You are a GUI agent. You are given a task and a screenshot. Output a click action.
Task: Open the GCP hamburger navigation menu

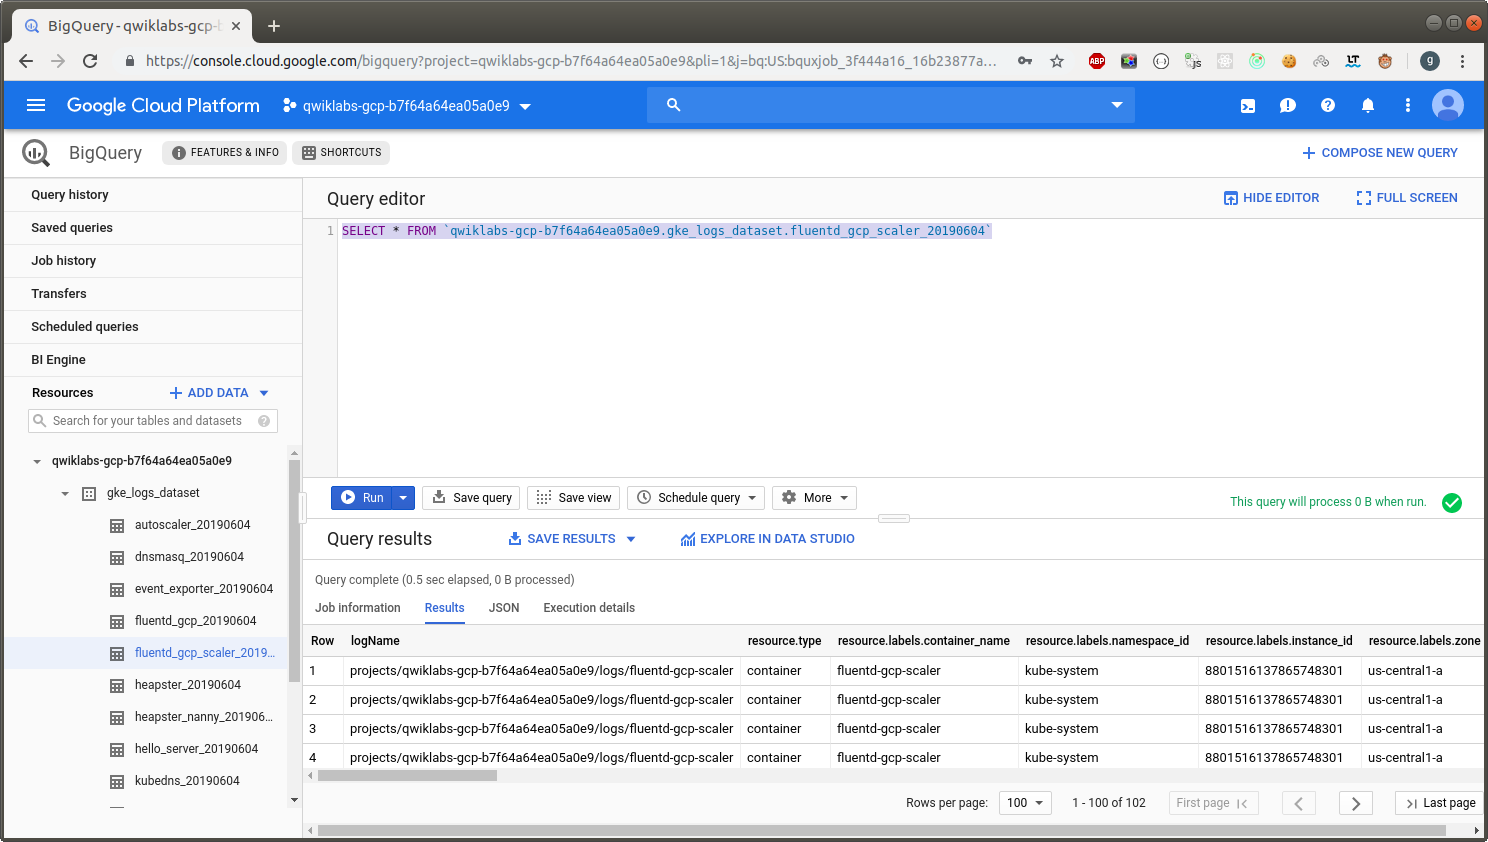point(36,105)
